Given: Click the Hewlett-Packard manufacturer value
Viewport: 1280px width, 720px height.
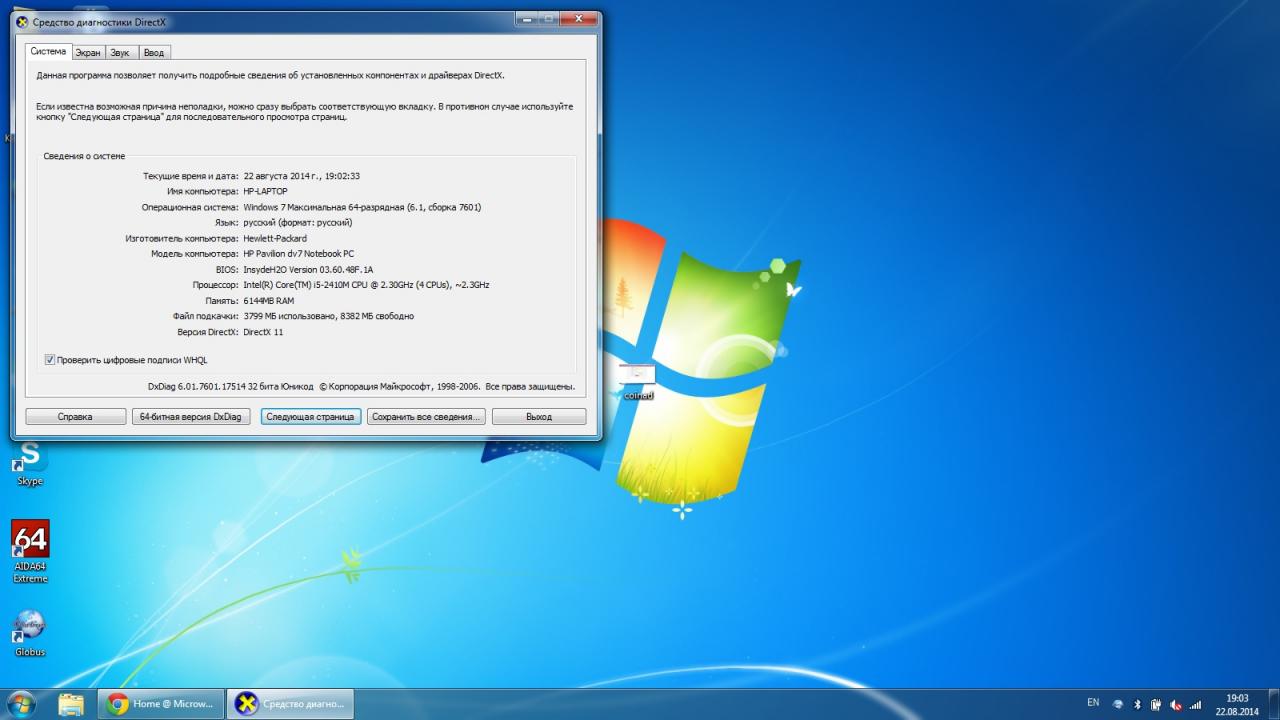Looking at the screenshot, I should point(275,238).
